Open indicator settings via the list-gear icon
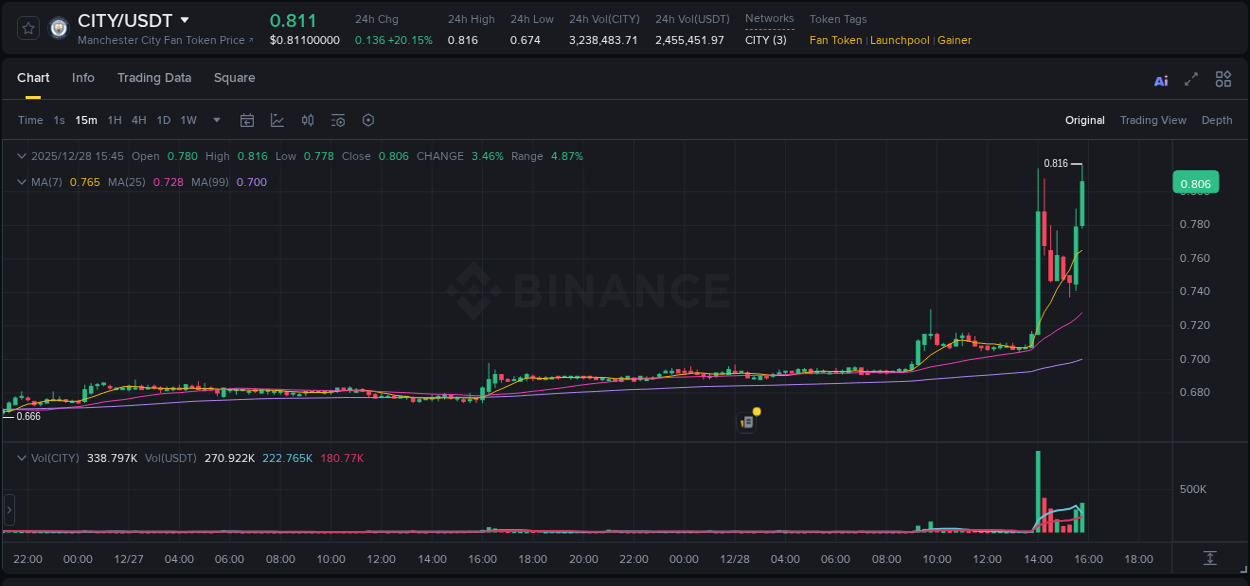Viewport: 1250px width, 586px height. click(337, 120)
